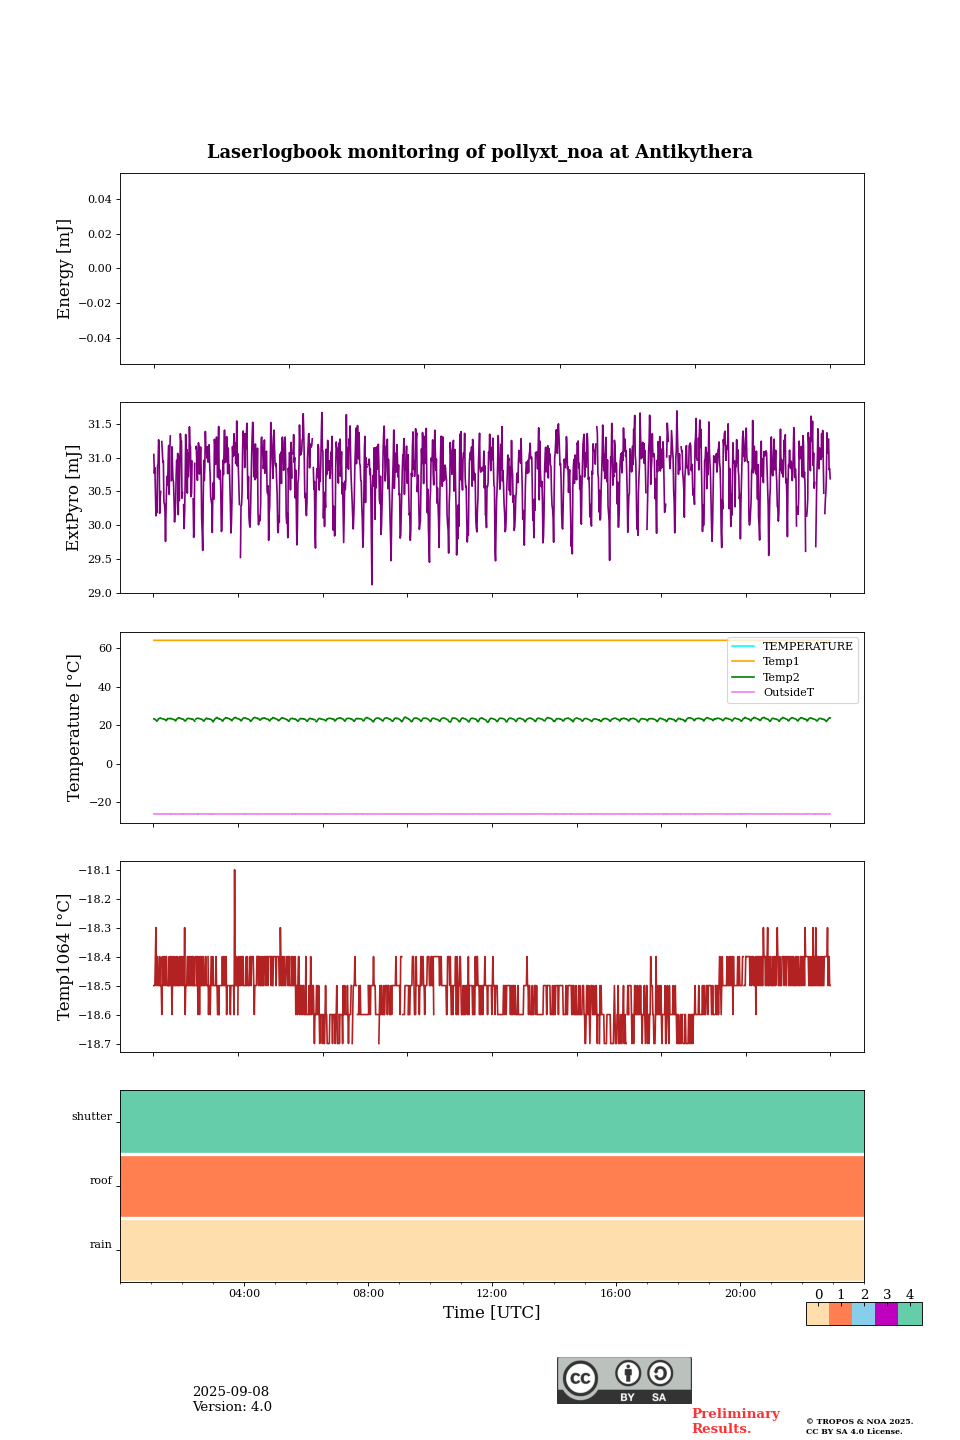Click the 12:00 time axis tick label
The height and width of the screenshot is (1440, 960).
click(492, 1293)
